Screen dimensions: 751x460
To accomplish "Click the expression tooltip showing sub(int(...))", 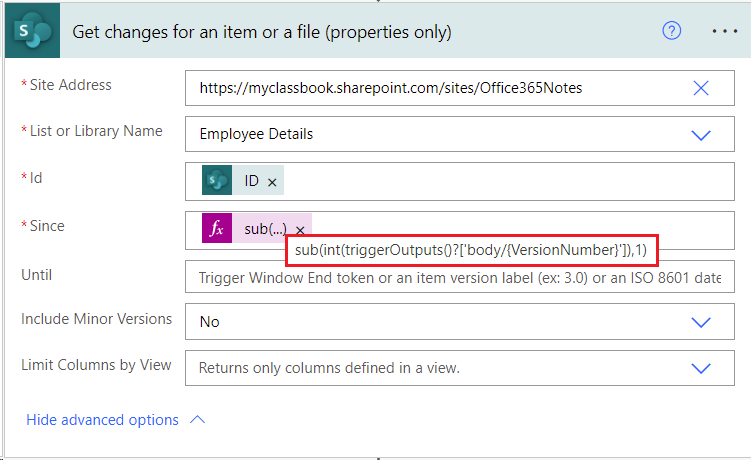I will click(472, 250).
